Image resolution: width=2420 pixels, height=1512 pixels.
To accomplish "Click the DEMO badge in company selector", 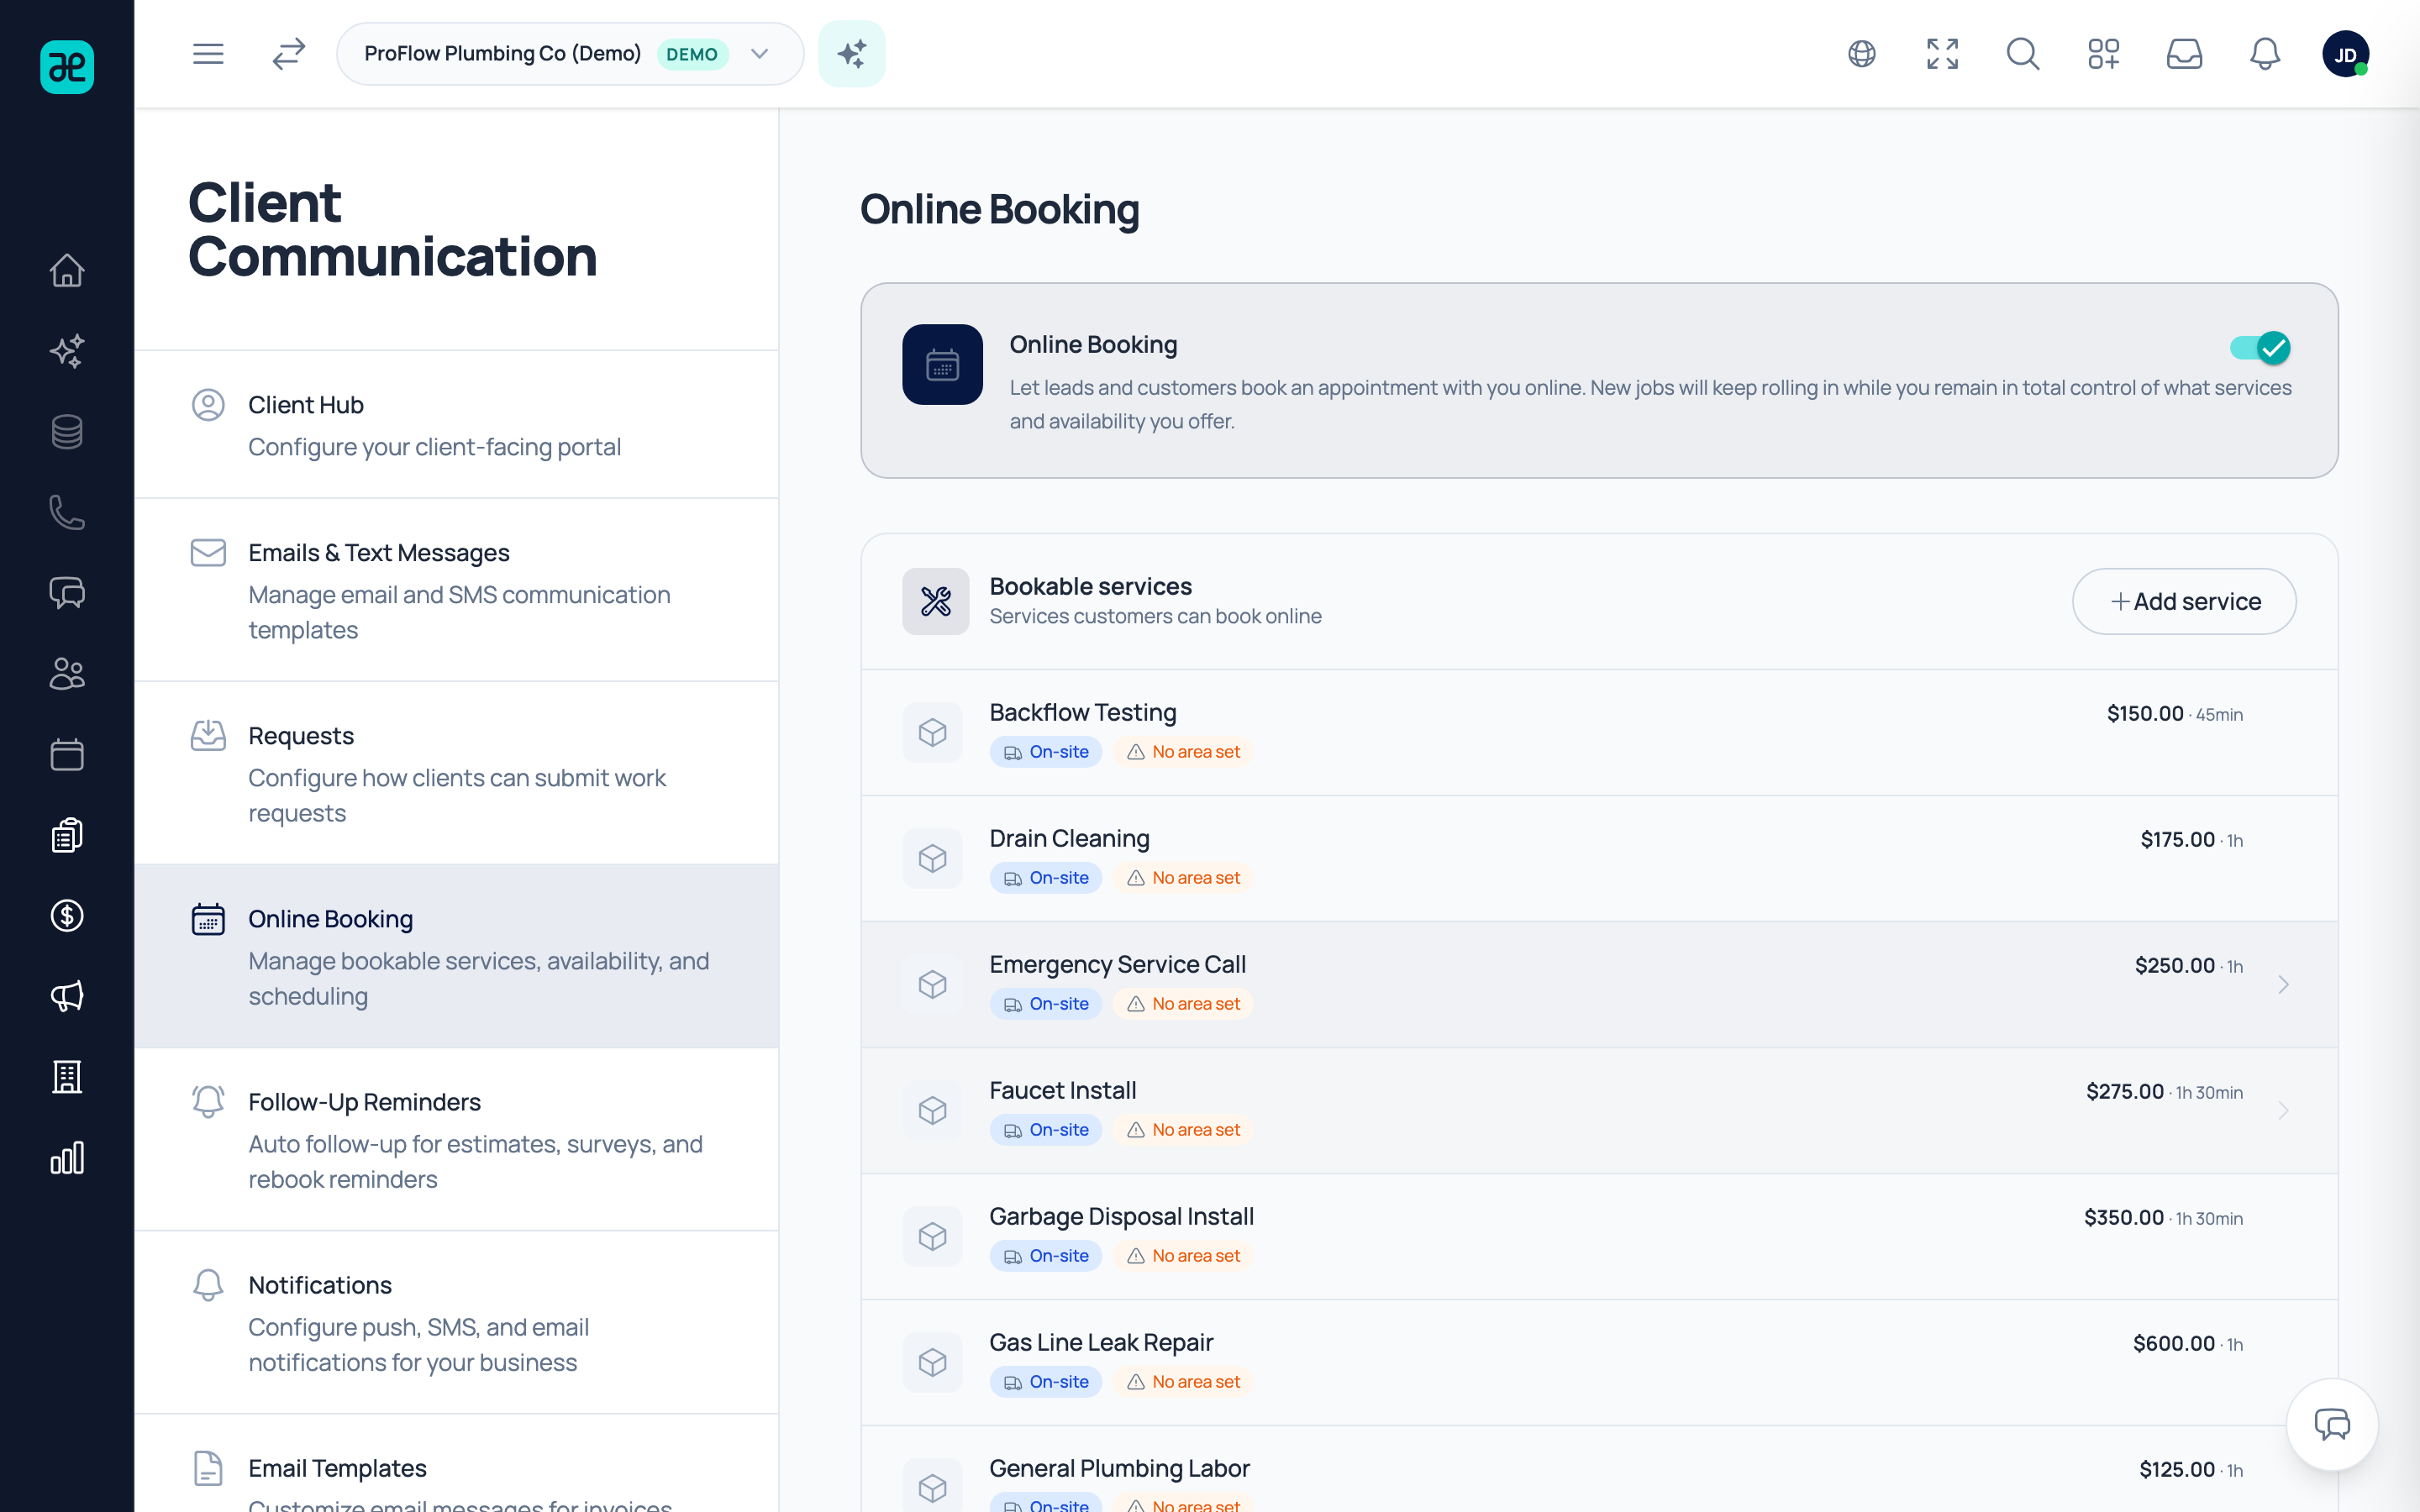I will click(692, 54).
